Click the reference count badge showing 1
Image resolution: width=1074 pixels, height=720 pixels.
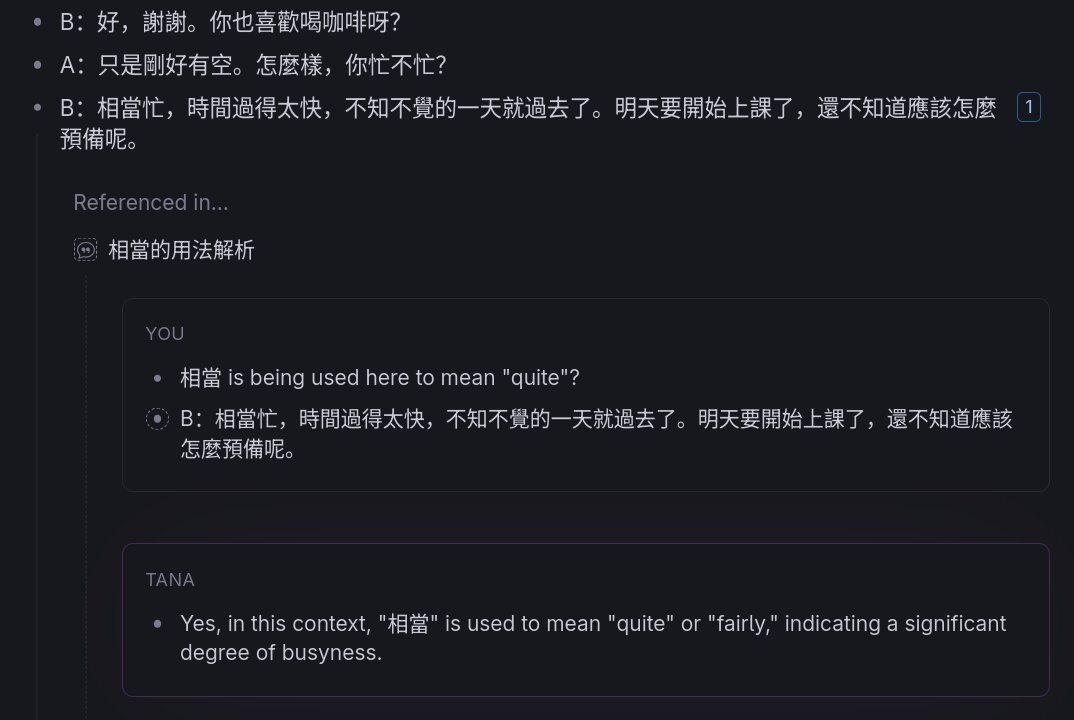[x=1029, y=107]
